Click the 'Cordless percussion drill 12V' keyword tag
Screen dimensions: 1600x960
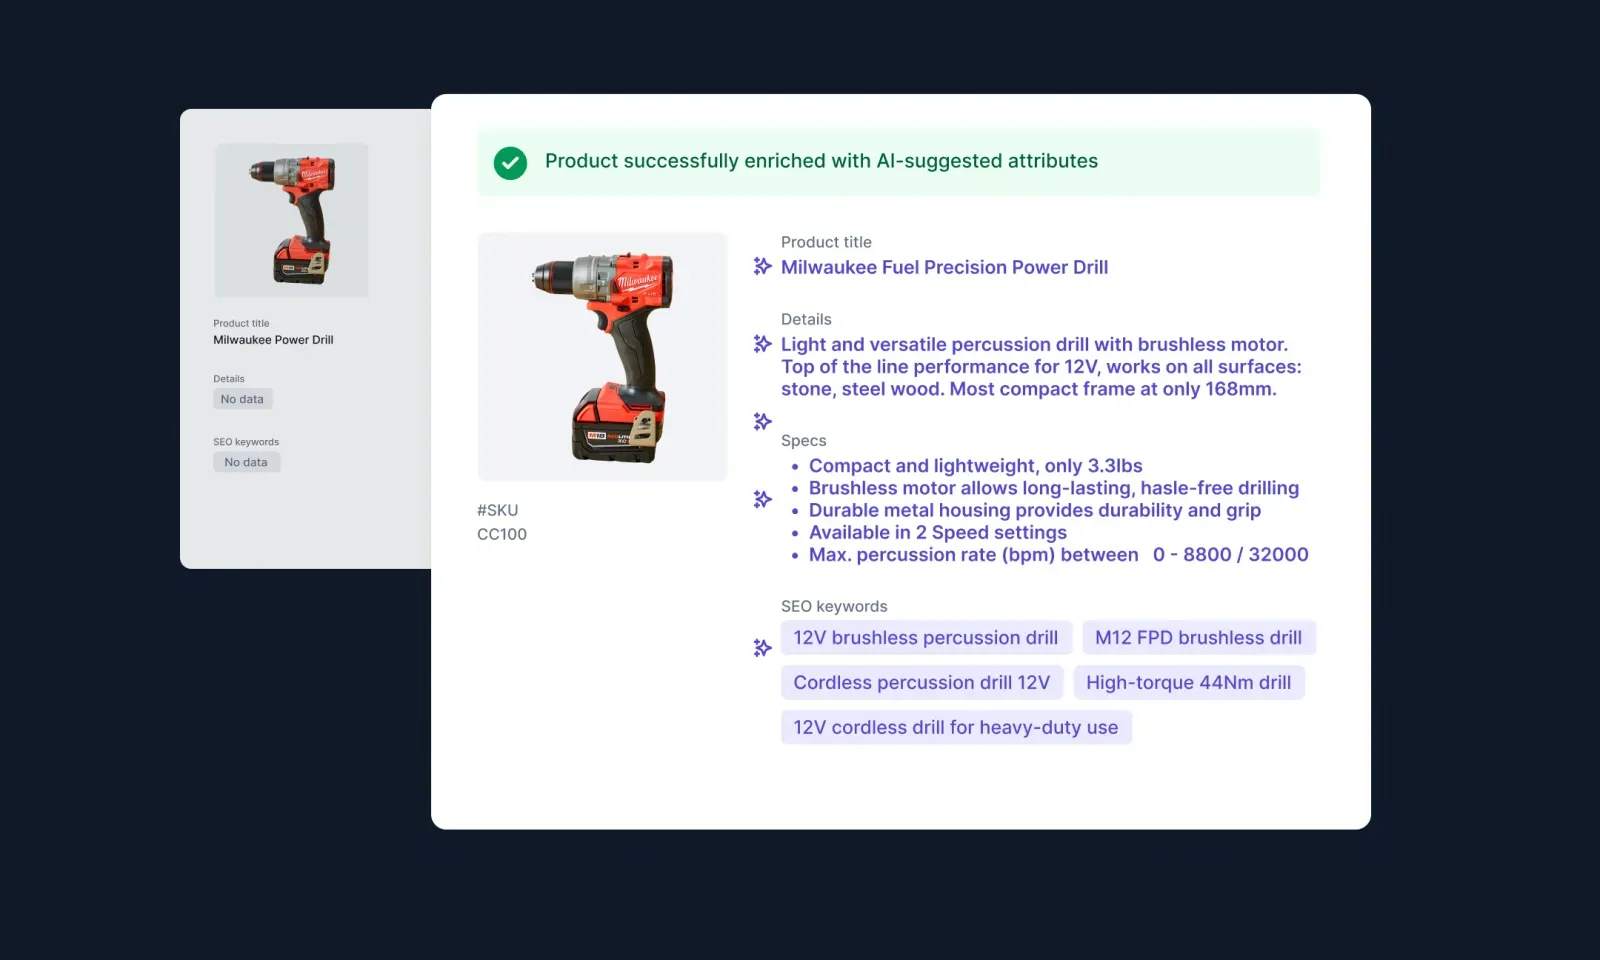point(922,683)
